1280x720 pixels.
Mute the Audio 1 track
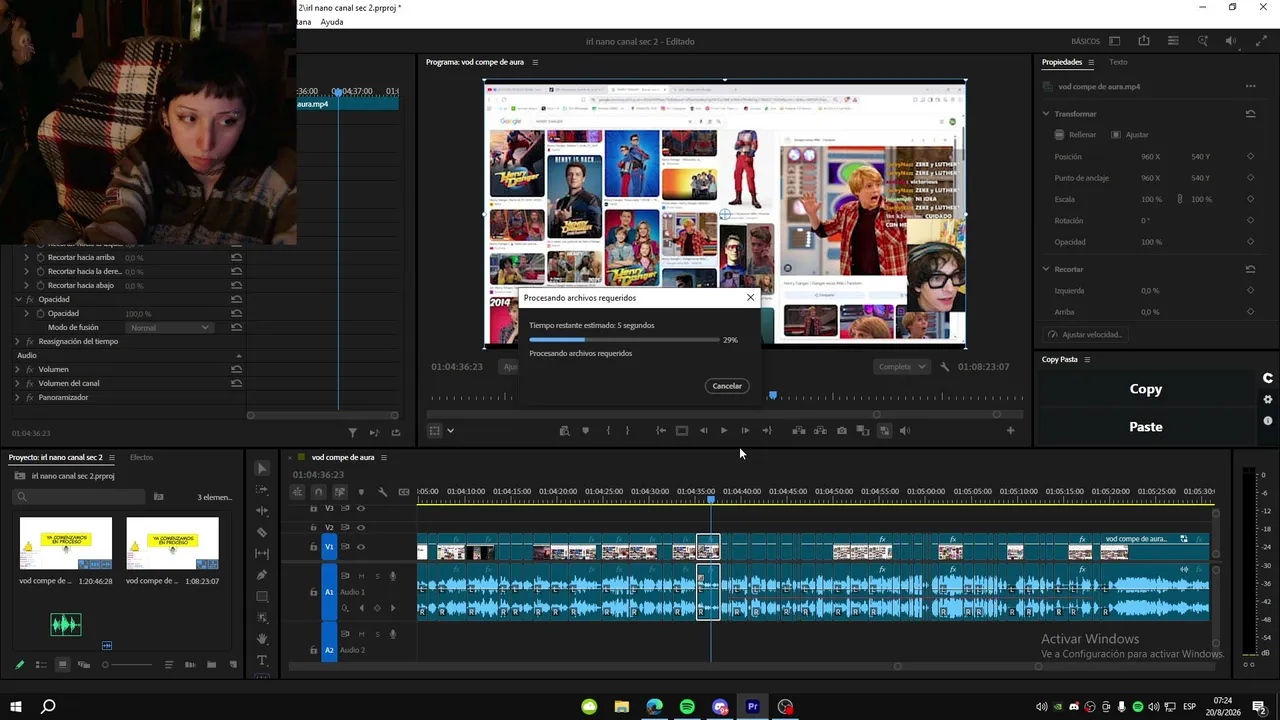[x=362, y=576]
